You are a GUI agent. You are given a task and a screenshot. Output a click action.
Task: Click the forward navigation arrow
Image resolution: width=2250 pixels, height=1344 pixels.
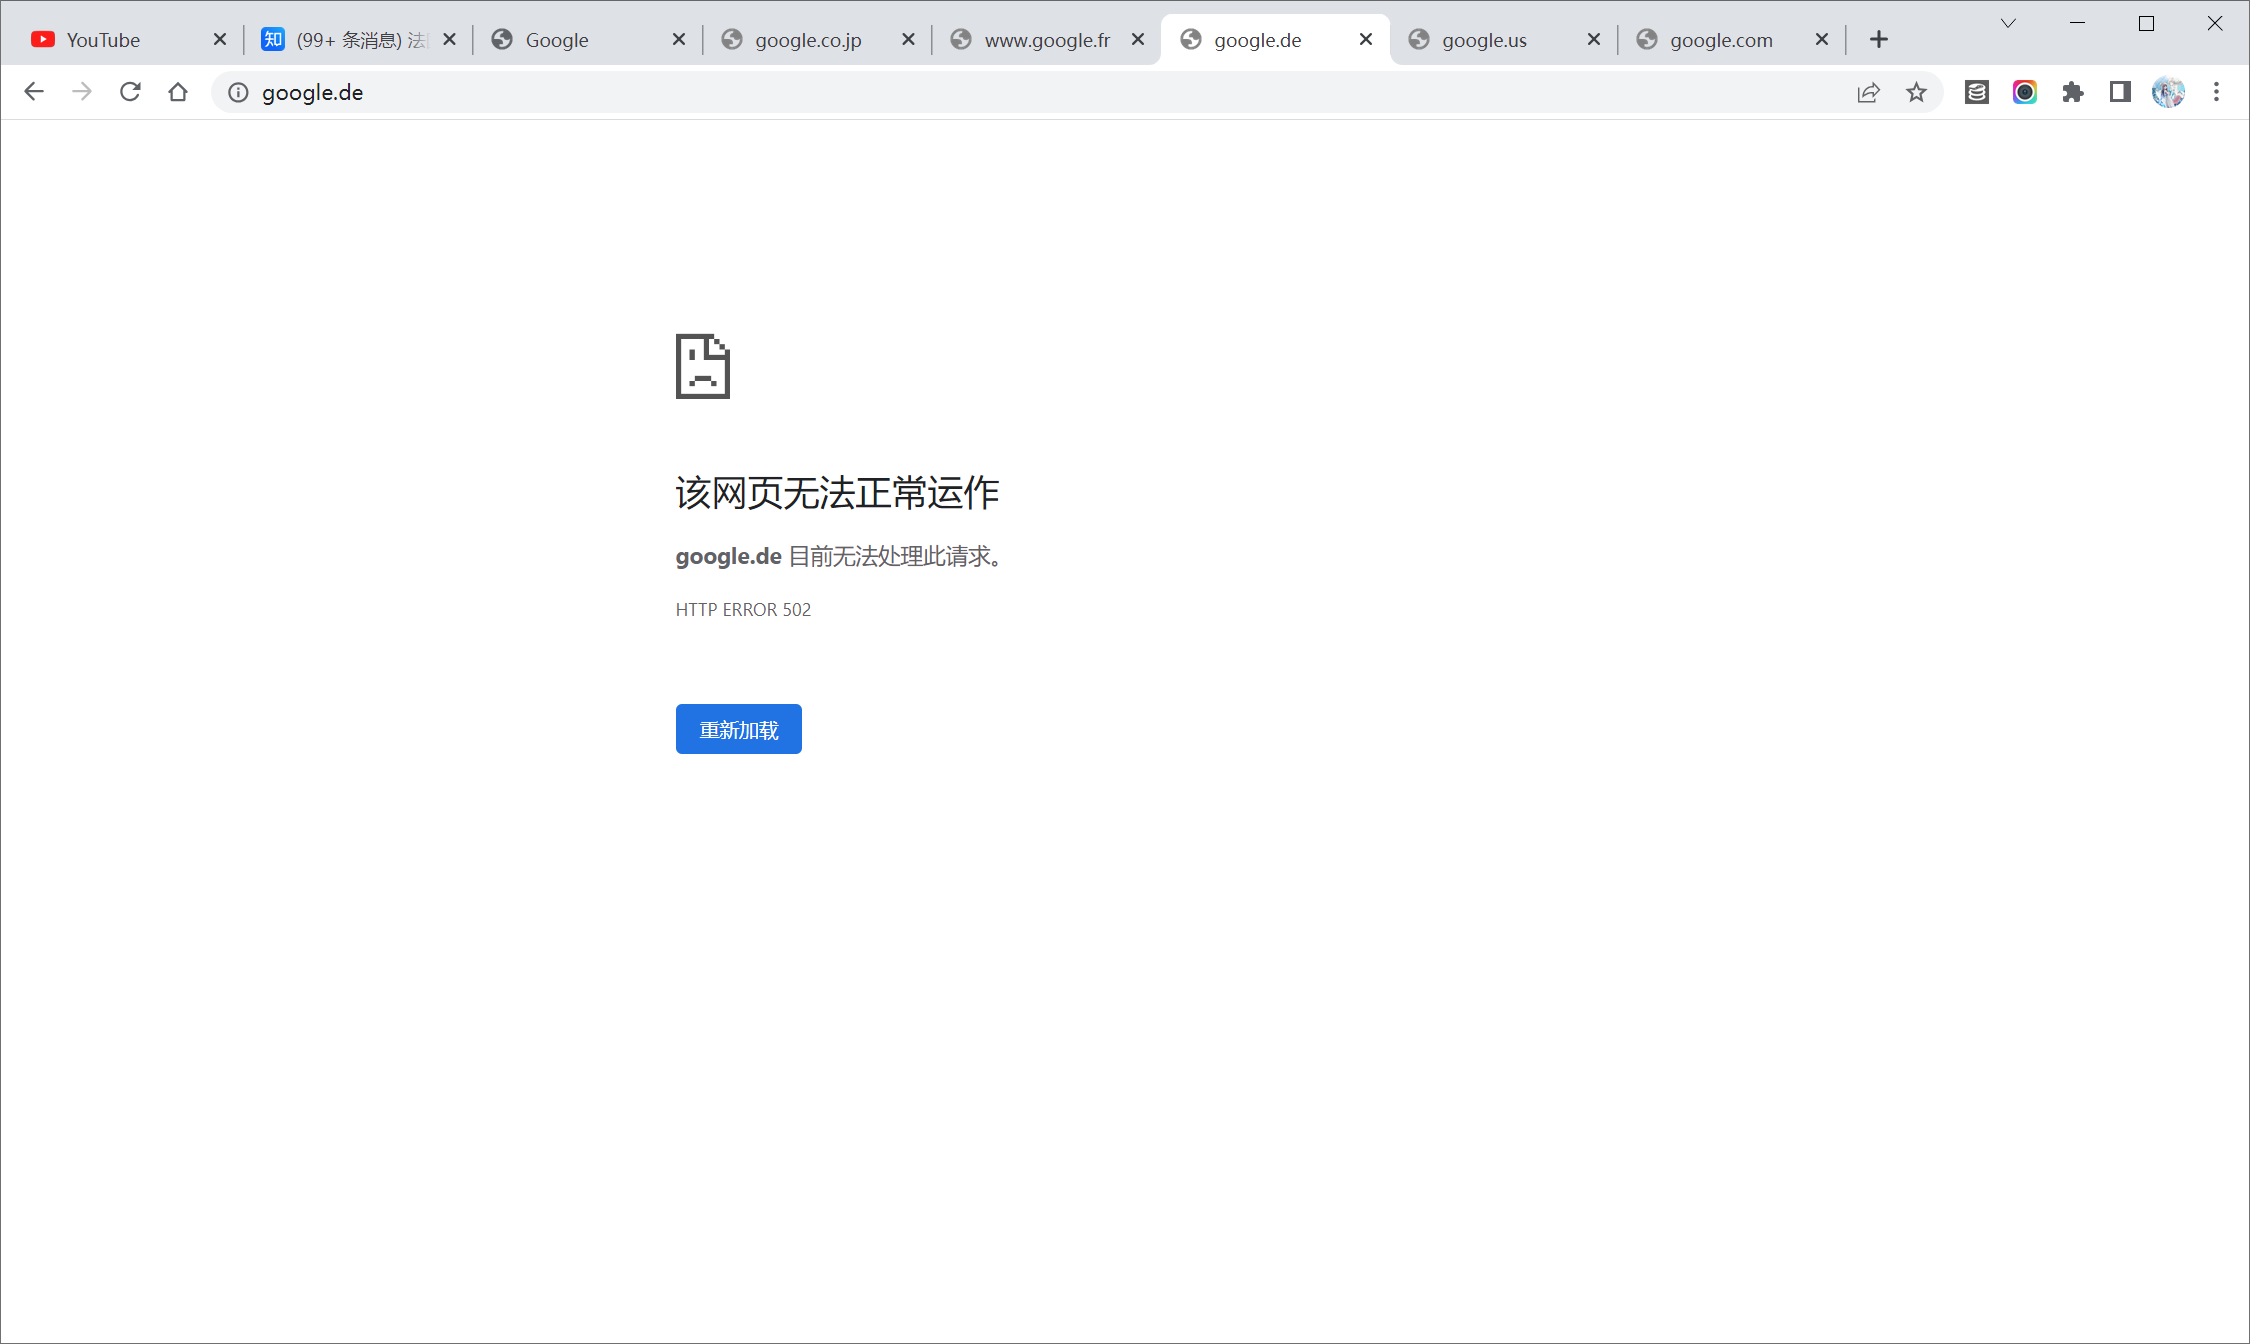(82, 92)
